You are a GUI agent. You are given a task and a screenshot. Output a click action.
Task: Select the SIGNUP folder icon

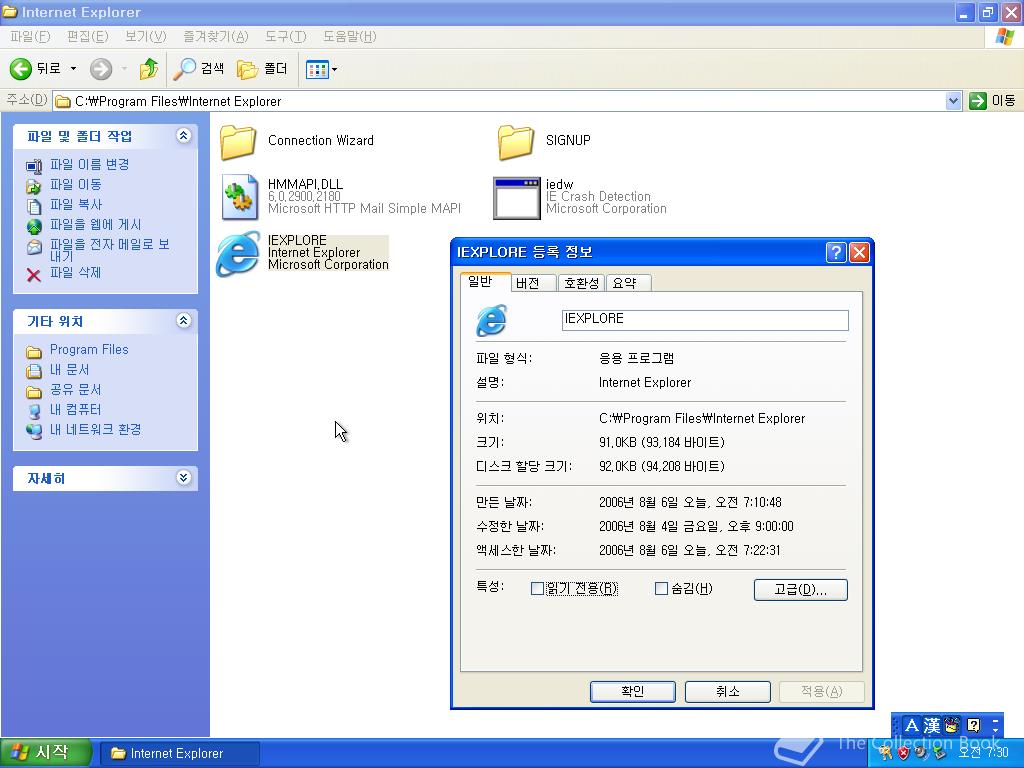(x=516, y=142)
